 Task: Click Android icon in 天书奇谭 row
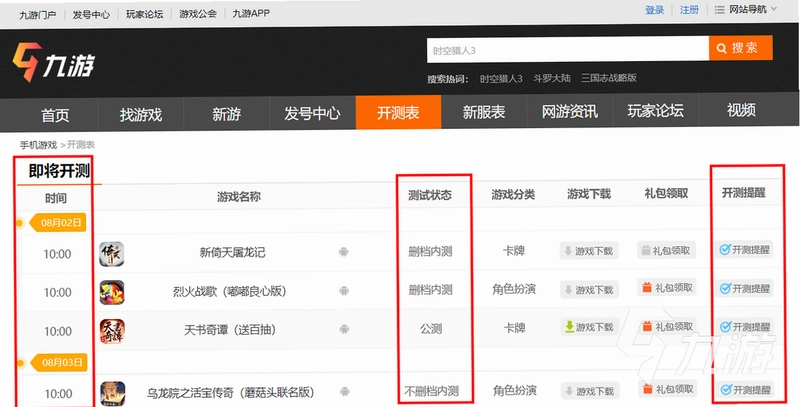(344, 329)
